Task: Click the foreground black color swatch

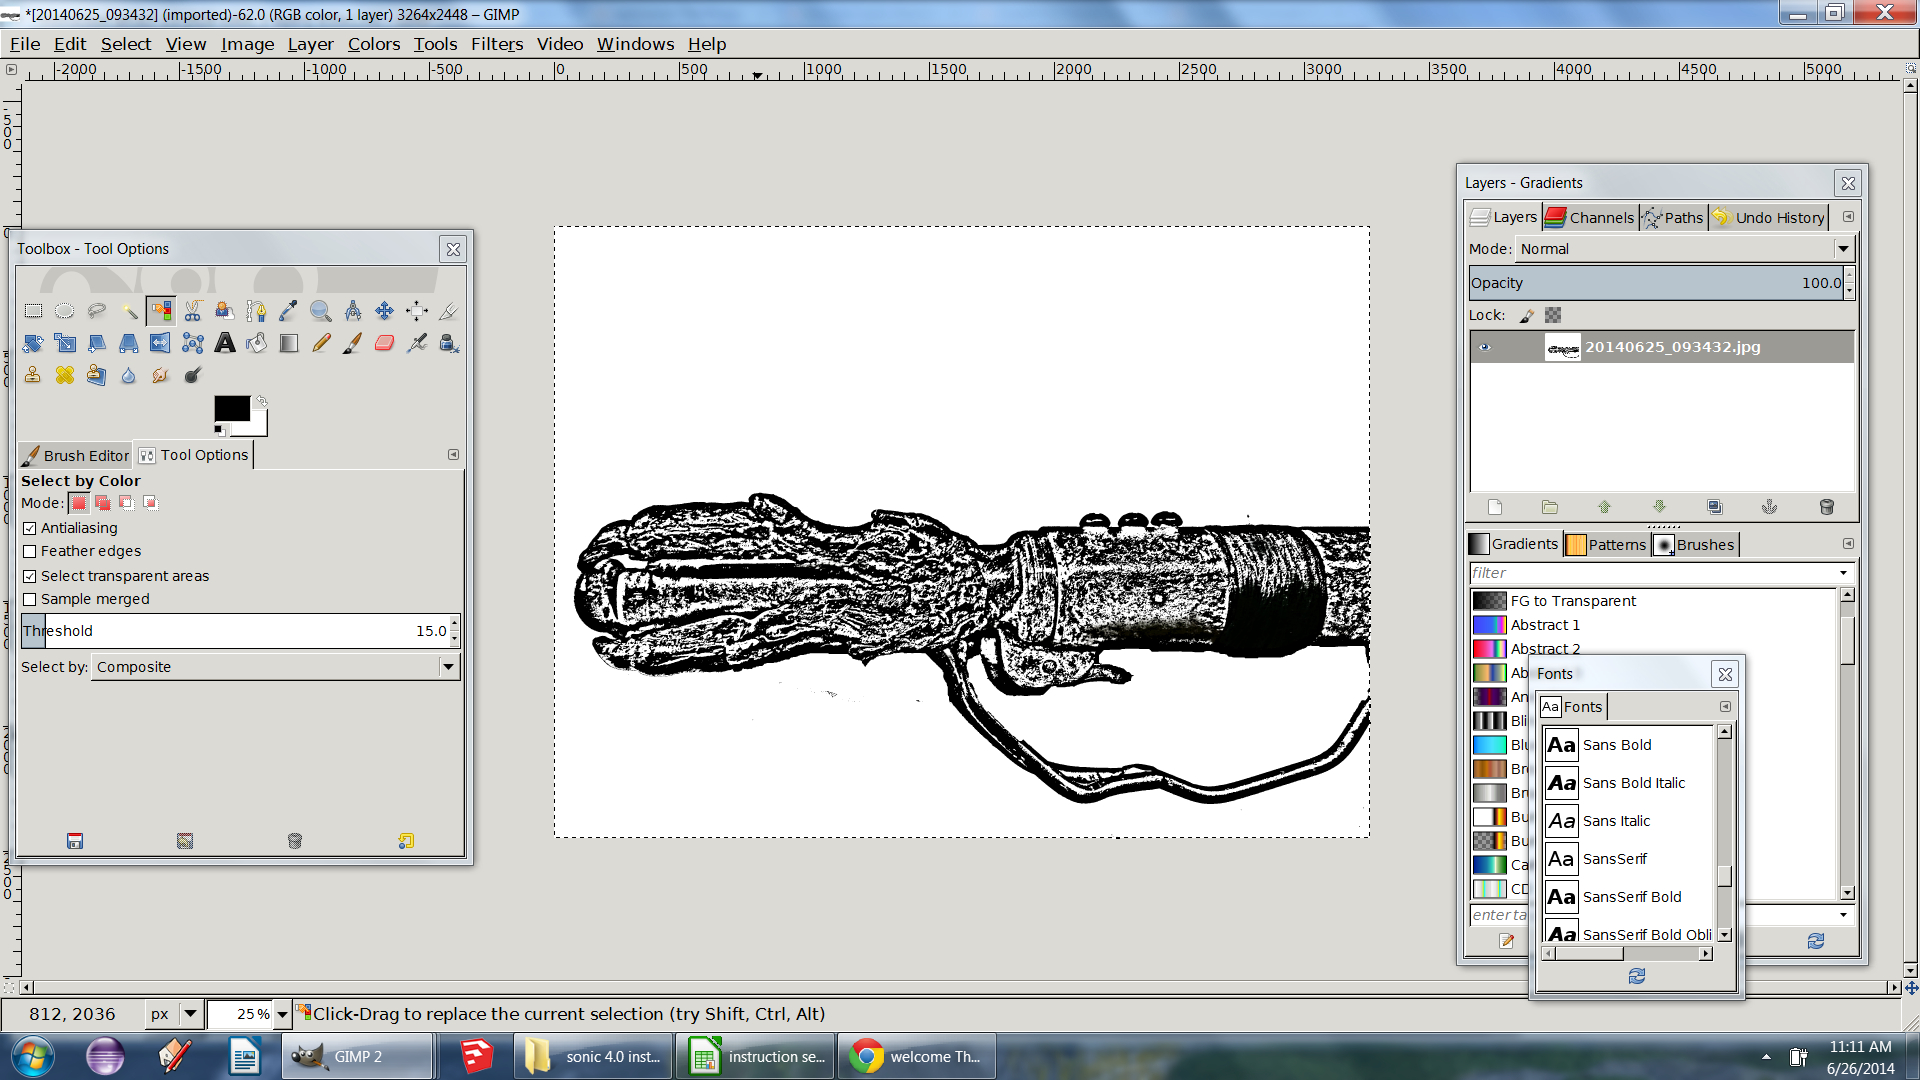Action: click(232, 408)
